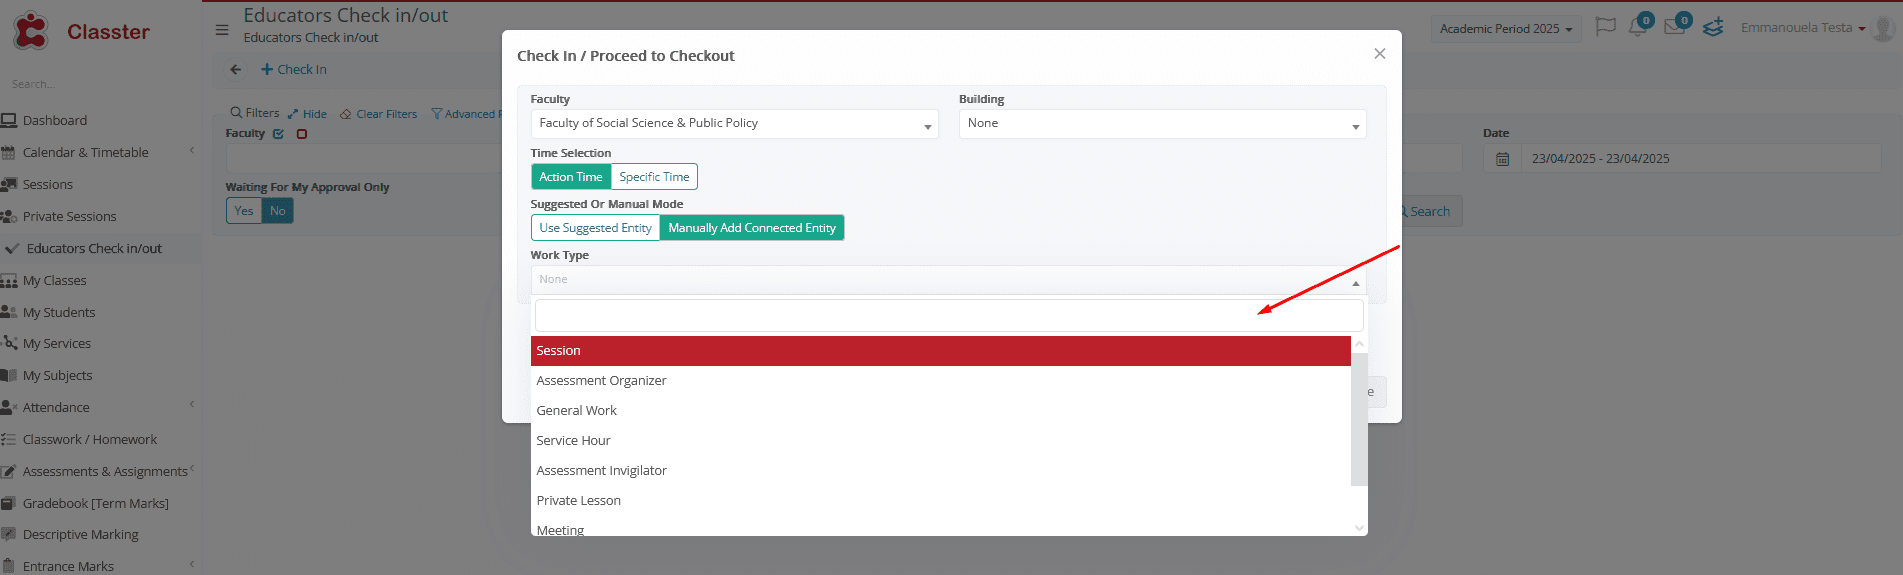This screenshot has width=1903, height=575.
Task: Set Waiting For My Approval to No
Action: click(278, 211)
